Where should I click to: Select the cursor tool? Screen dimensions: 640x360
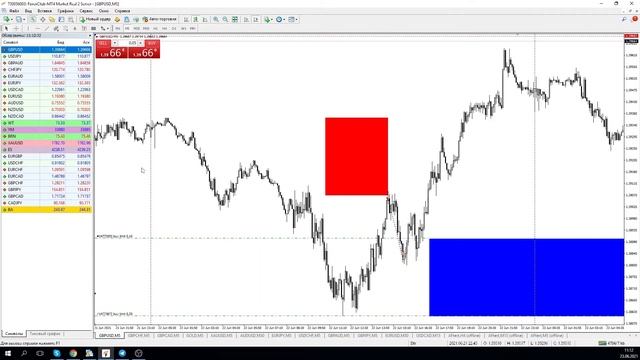click(x=6, y=29)
